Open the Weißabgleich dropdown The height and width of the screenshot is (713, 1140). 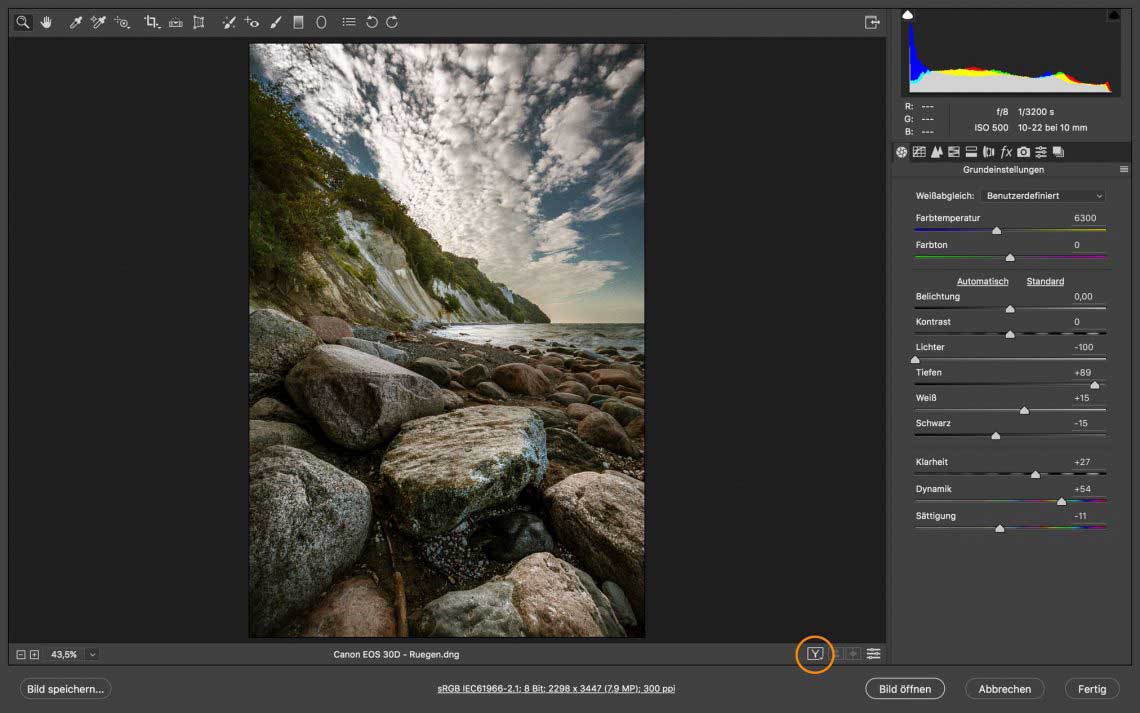(x=1043, y=196)
